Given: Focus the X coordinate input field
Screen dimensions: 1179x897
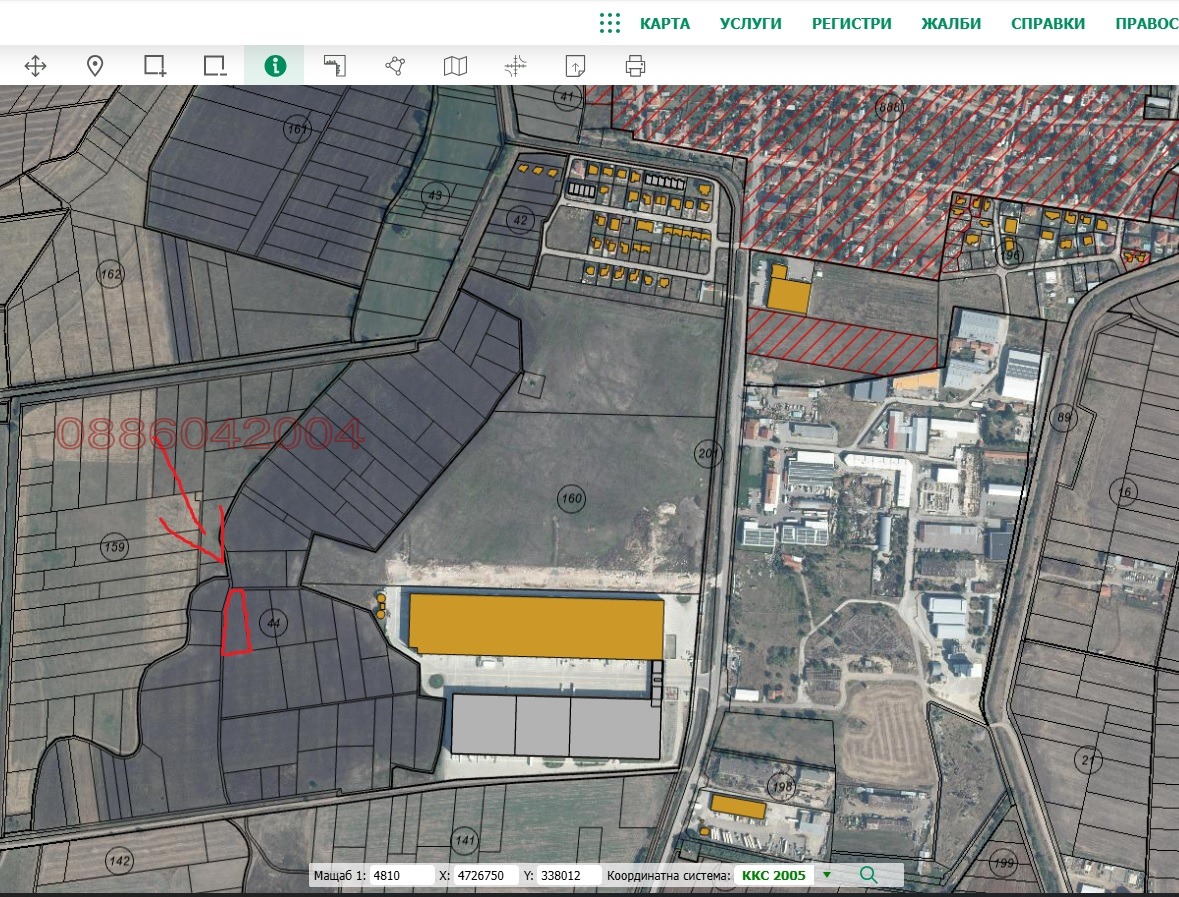Looking at the screenshot, I should (486, 875).
